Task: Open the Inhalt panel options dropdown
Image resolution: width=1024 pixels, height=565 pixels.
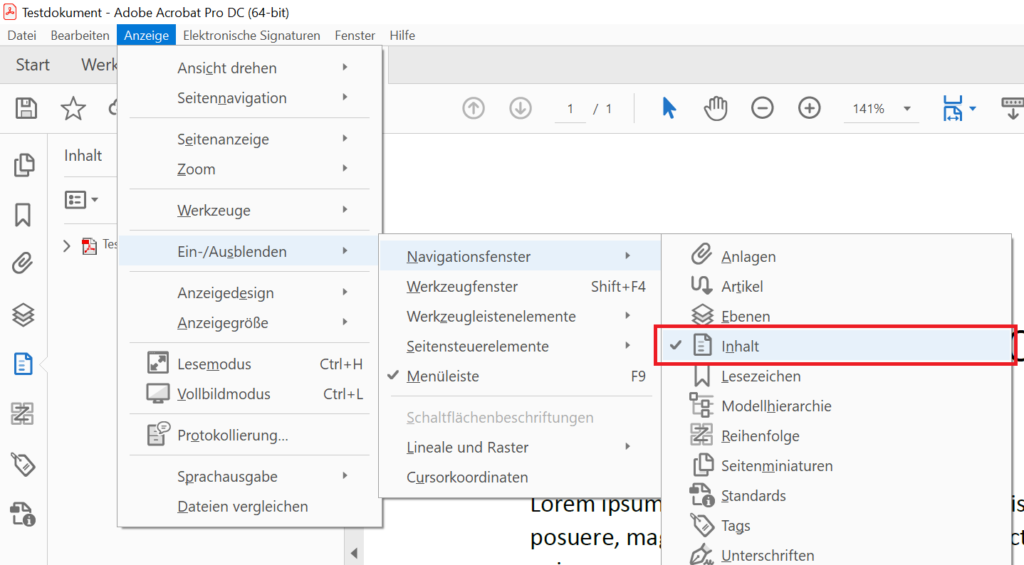Action: pyautogui.click(x=82, y=200)
